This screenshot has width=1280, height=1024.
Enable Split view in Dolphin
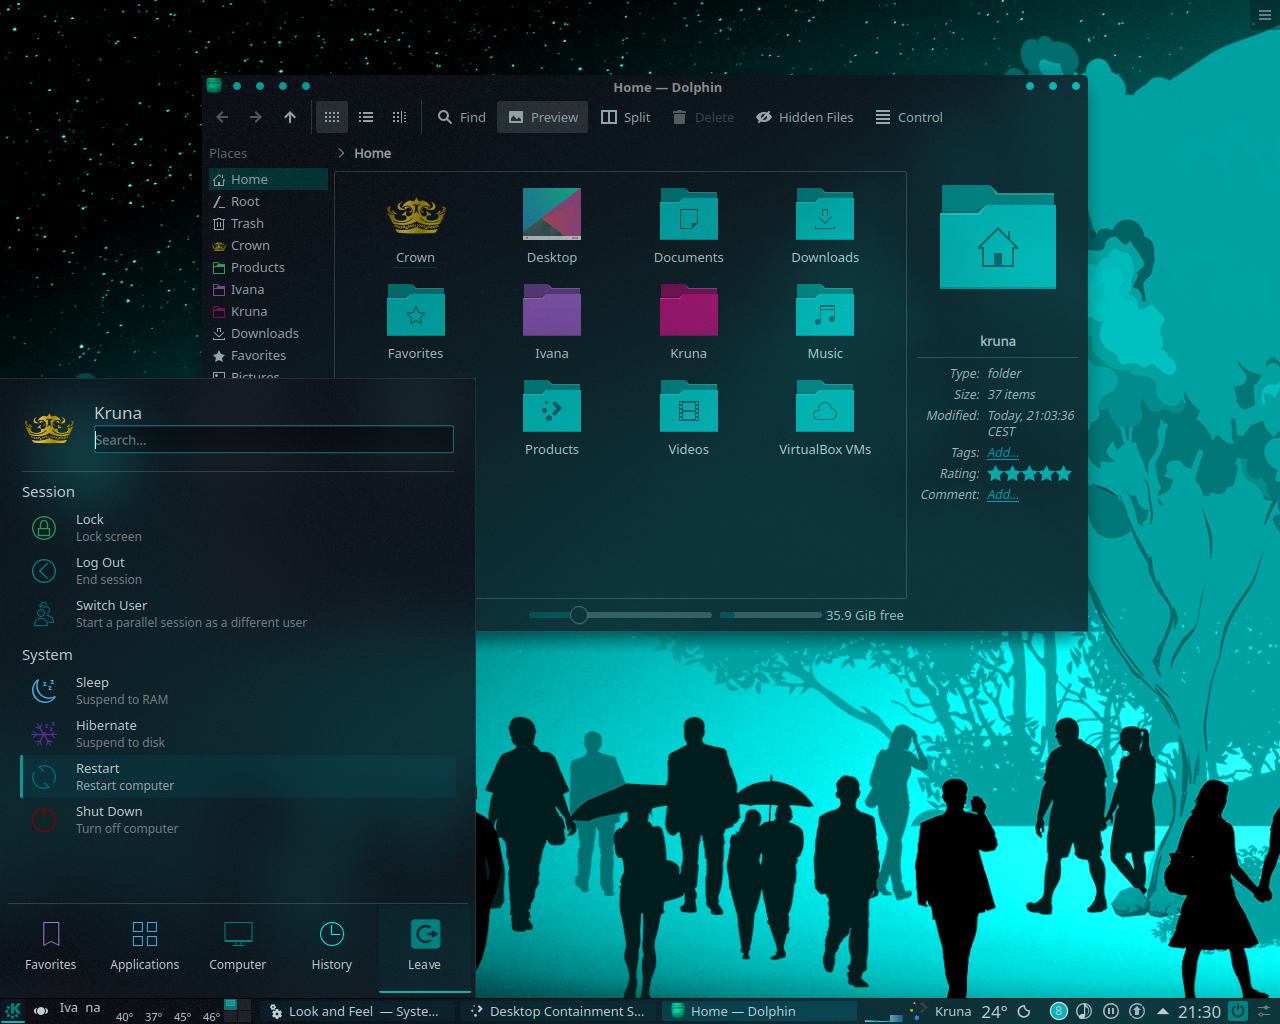click(625, 117)
